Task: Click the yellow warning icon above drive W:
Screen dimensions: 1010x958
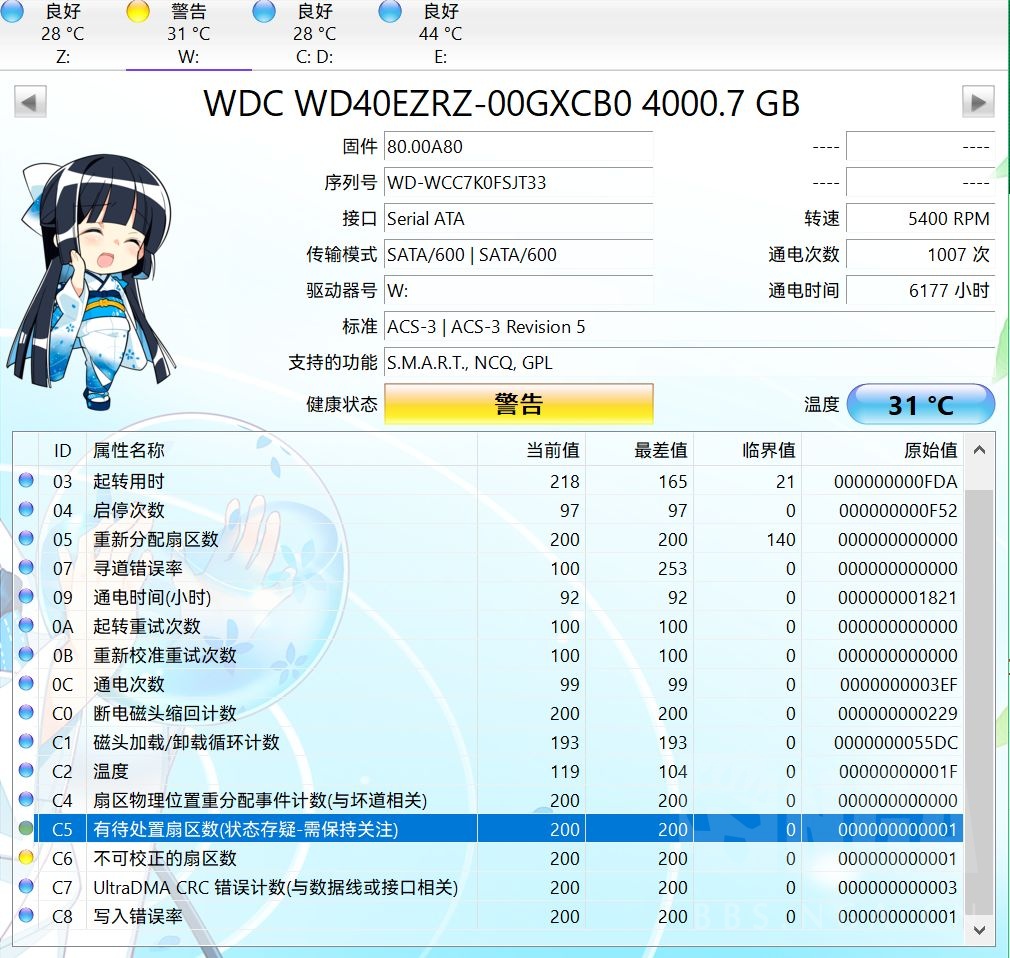Action: (136, 11)
